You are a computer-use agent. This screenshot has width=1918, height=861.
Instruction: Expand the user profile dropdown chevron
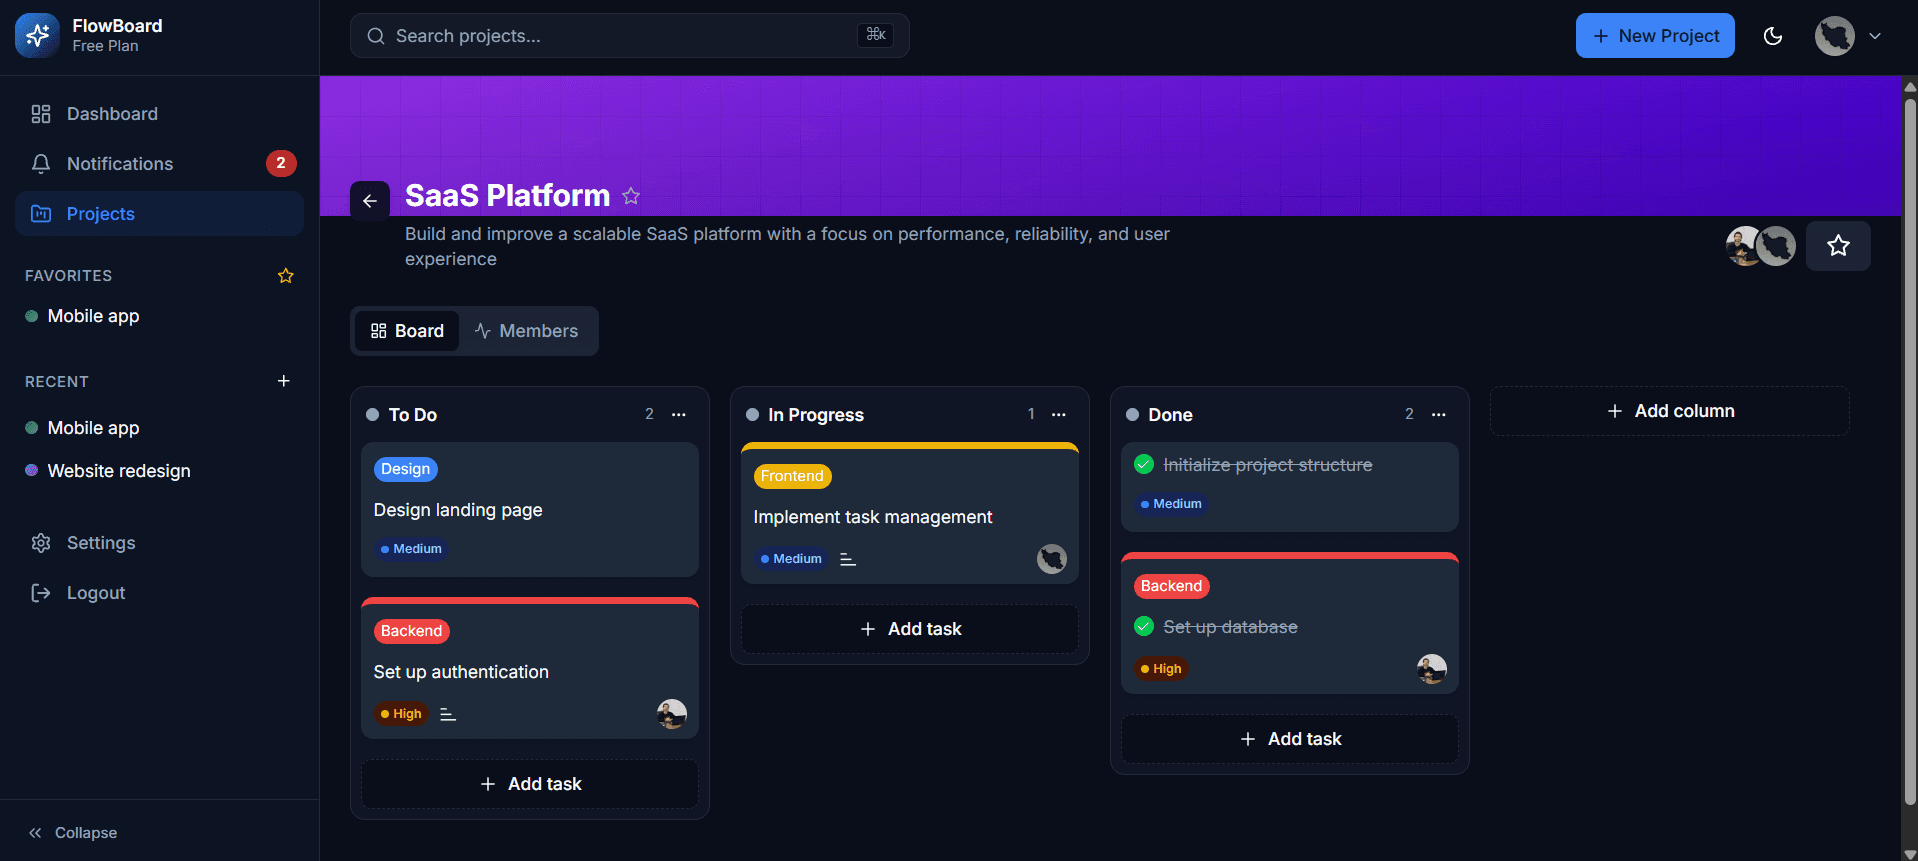(1875, 36)
